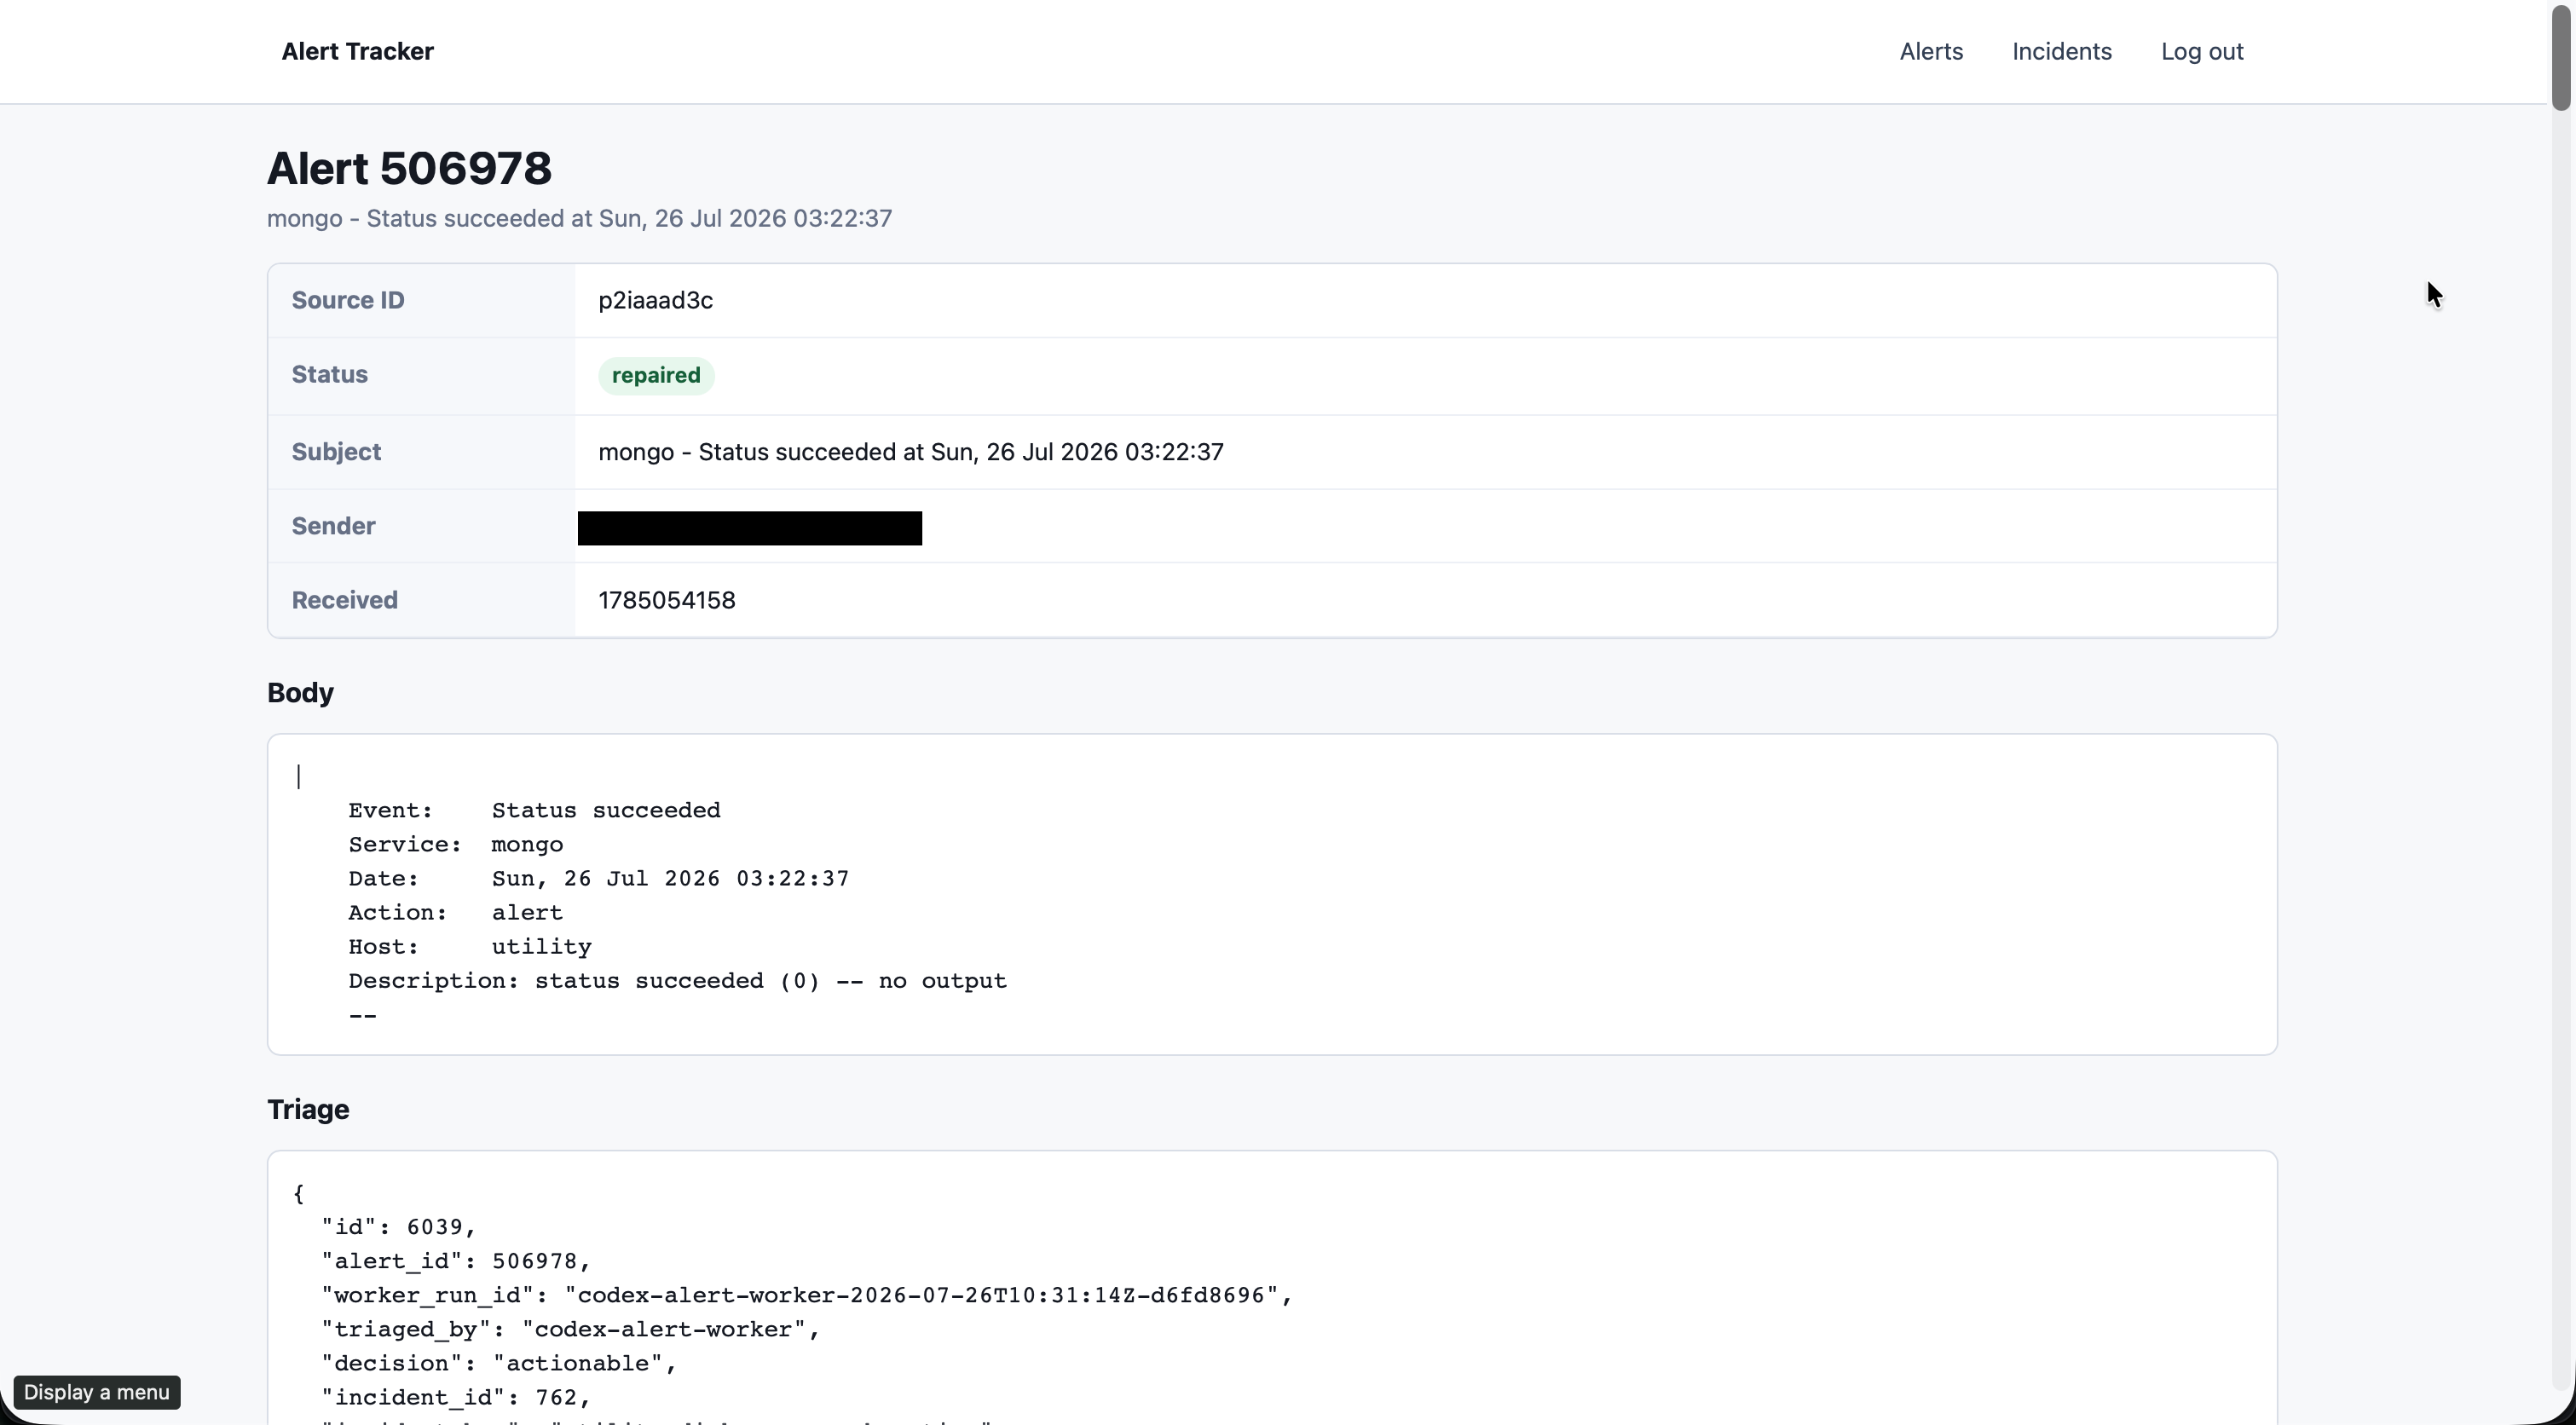Screen dimensions: 2576x1425
Task: Click the Received label
Action: [345, 600]
